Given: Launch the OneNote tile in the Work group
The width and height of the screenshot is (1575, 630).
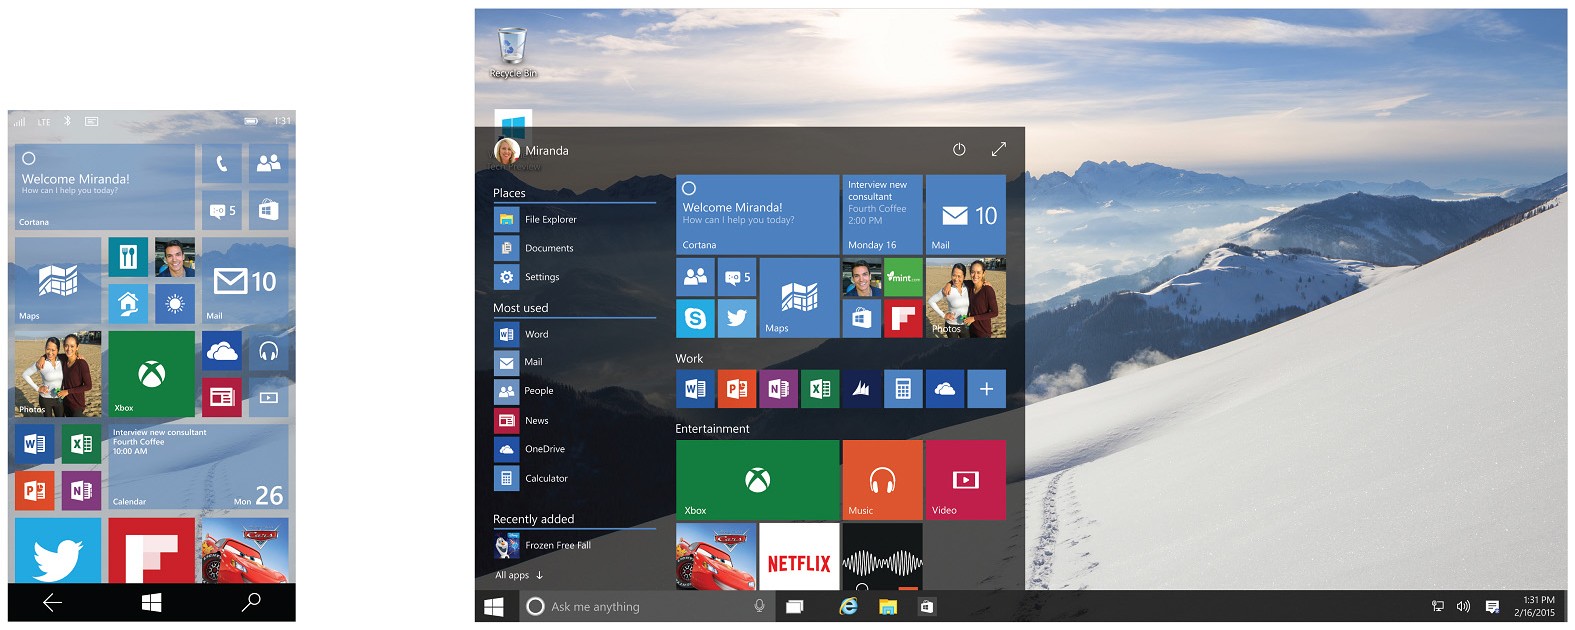Looking at the screenshot, I should pyautogui.click(x=779, y=389).
